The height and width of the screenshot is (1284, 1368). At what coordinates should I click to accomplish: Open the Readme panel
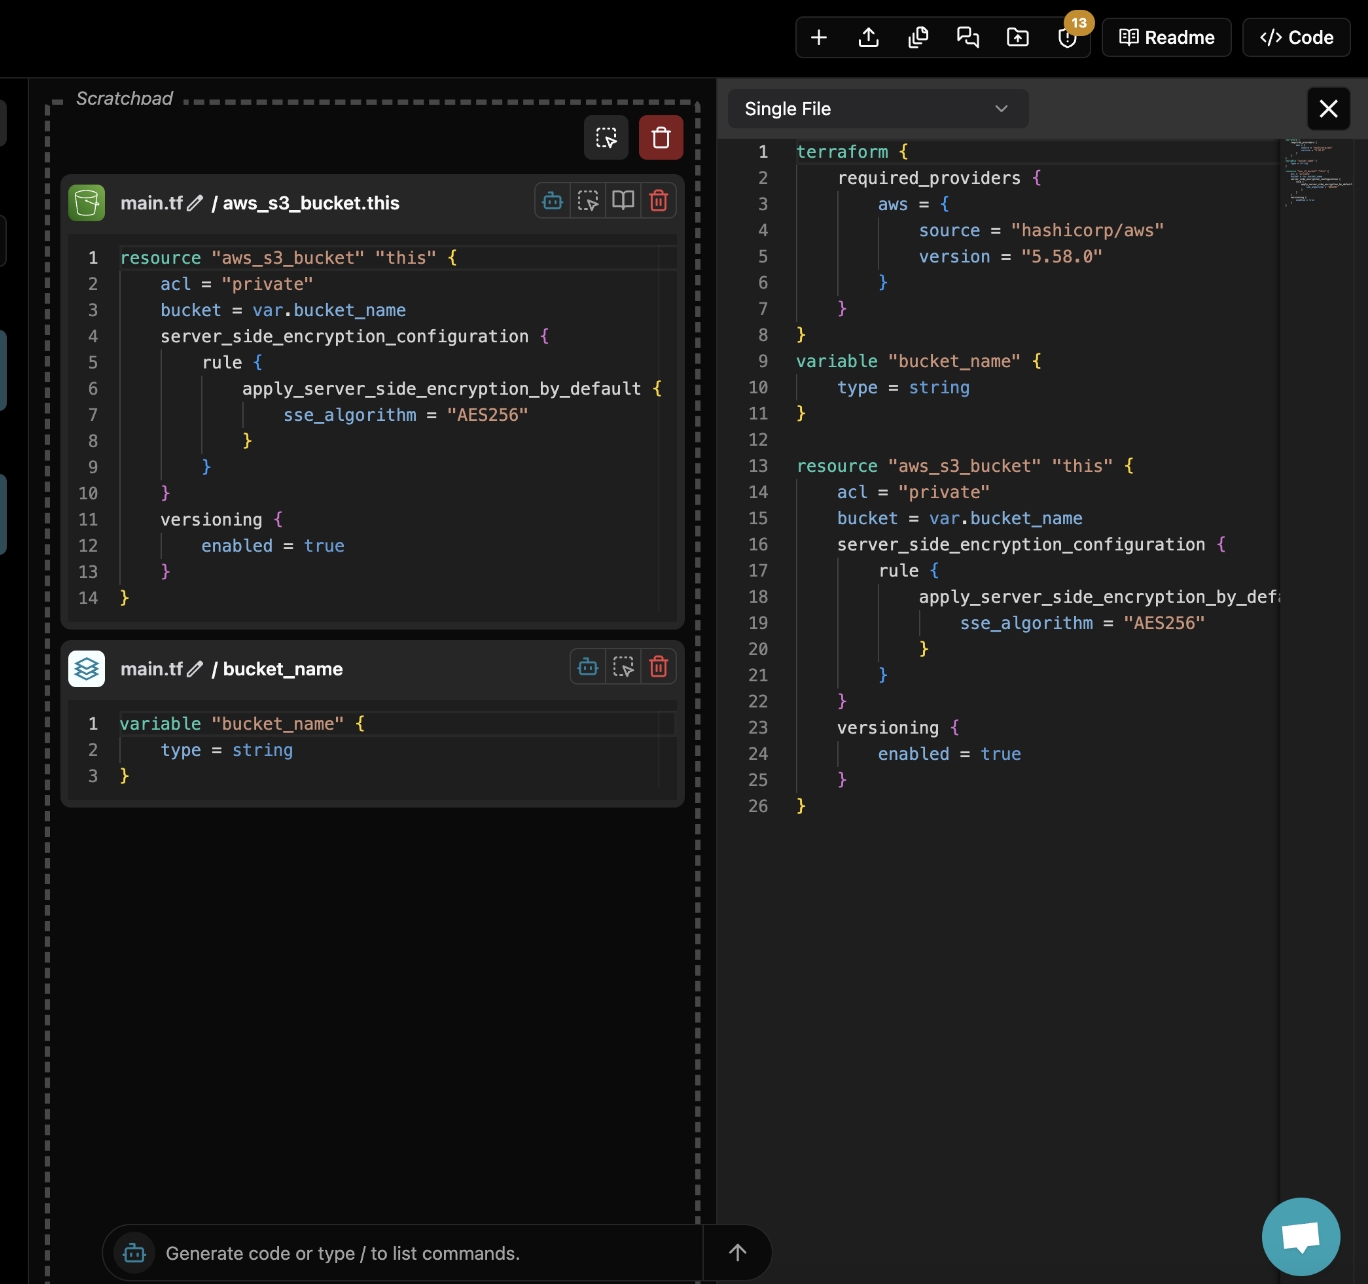tap(1166, 38)
